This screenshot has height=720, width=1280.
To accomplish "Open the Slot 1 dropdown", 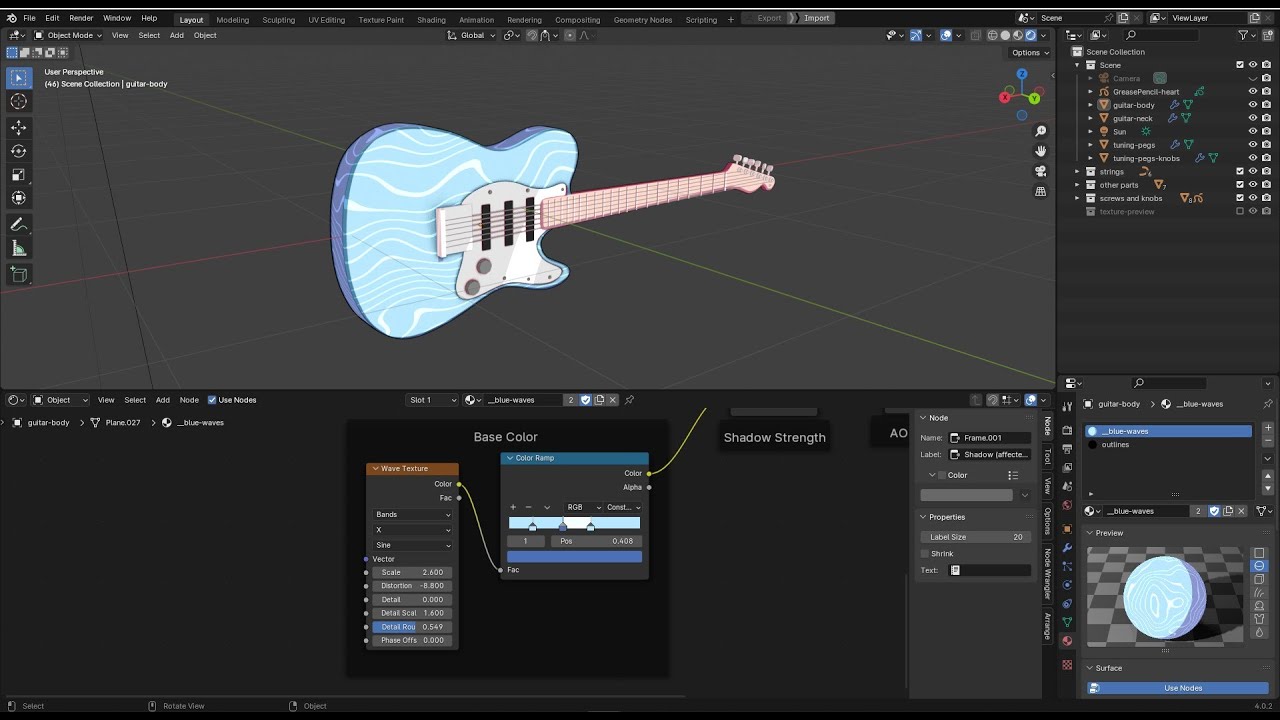I will click(x=432, y=400).
